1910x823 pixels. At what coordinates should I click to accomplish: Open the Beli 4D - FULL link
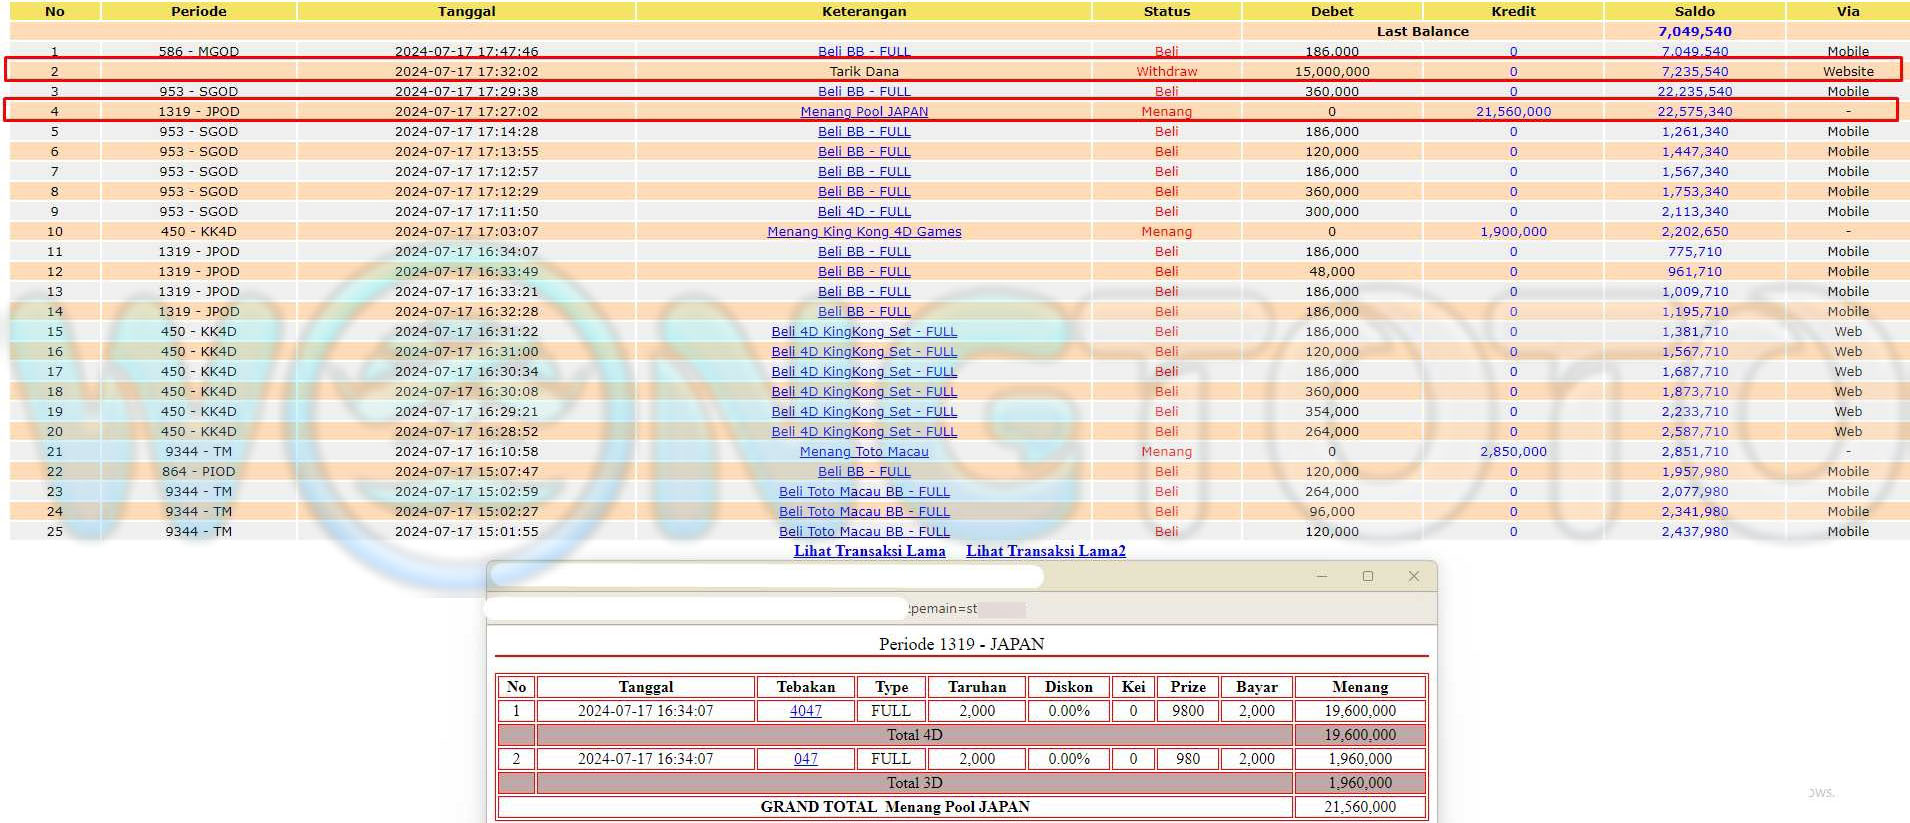(x=864, y=212)
